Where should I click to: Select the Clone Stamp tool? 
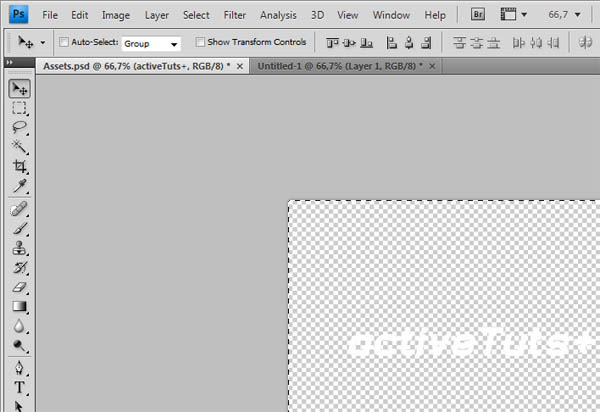[x=19, y=248]
